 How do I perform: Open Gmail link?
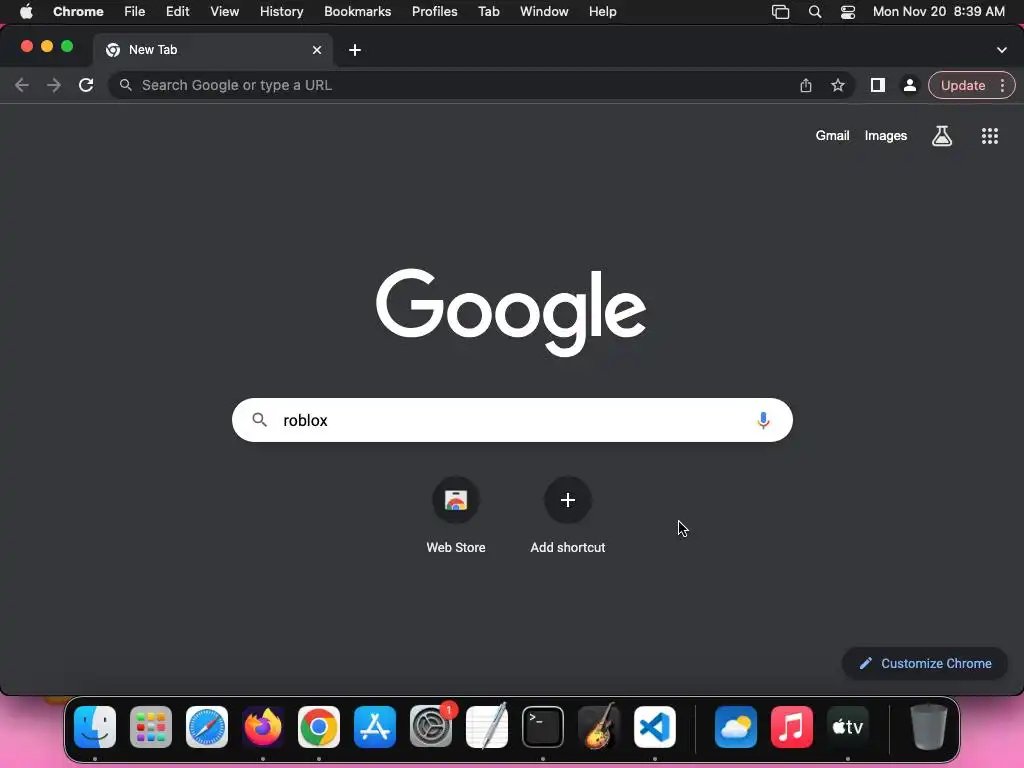point(833,136)
